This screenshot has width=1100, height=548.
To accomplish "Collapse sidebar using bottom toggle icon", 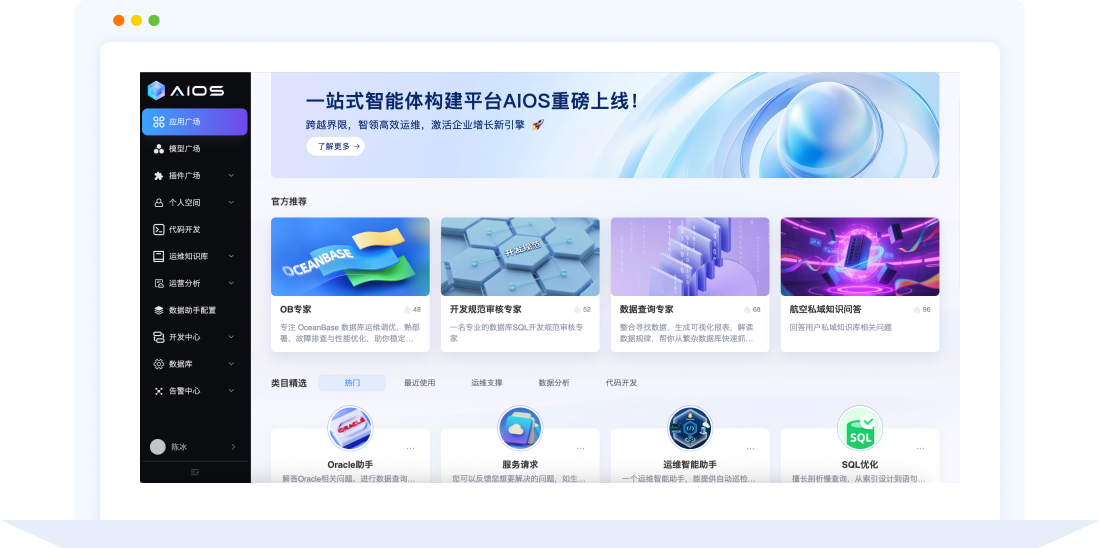I will 195,472.
